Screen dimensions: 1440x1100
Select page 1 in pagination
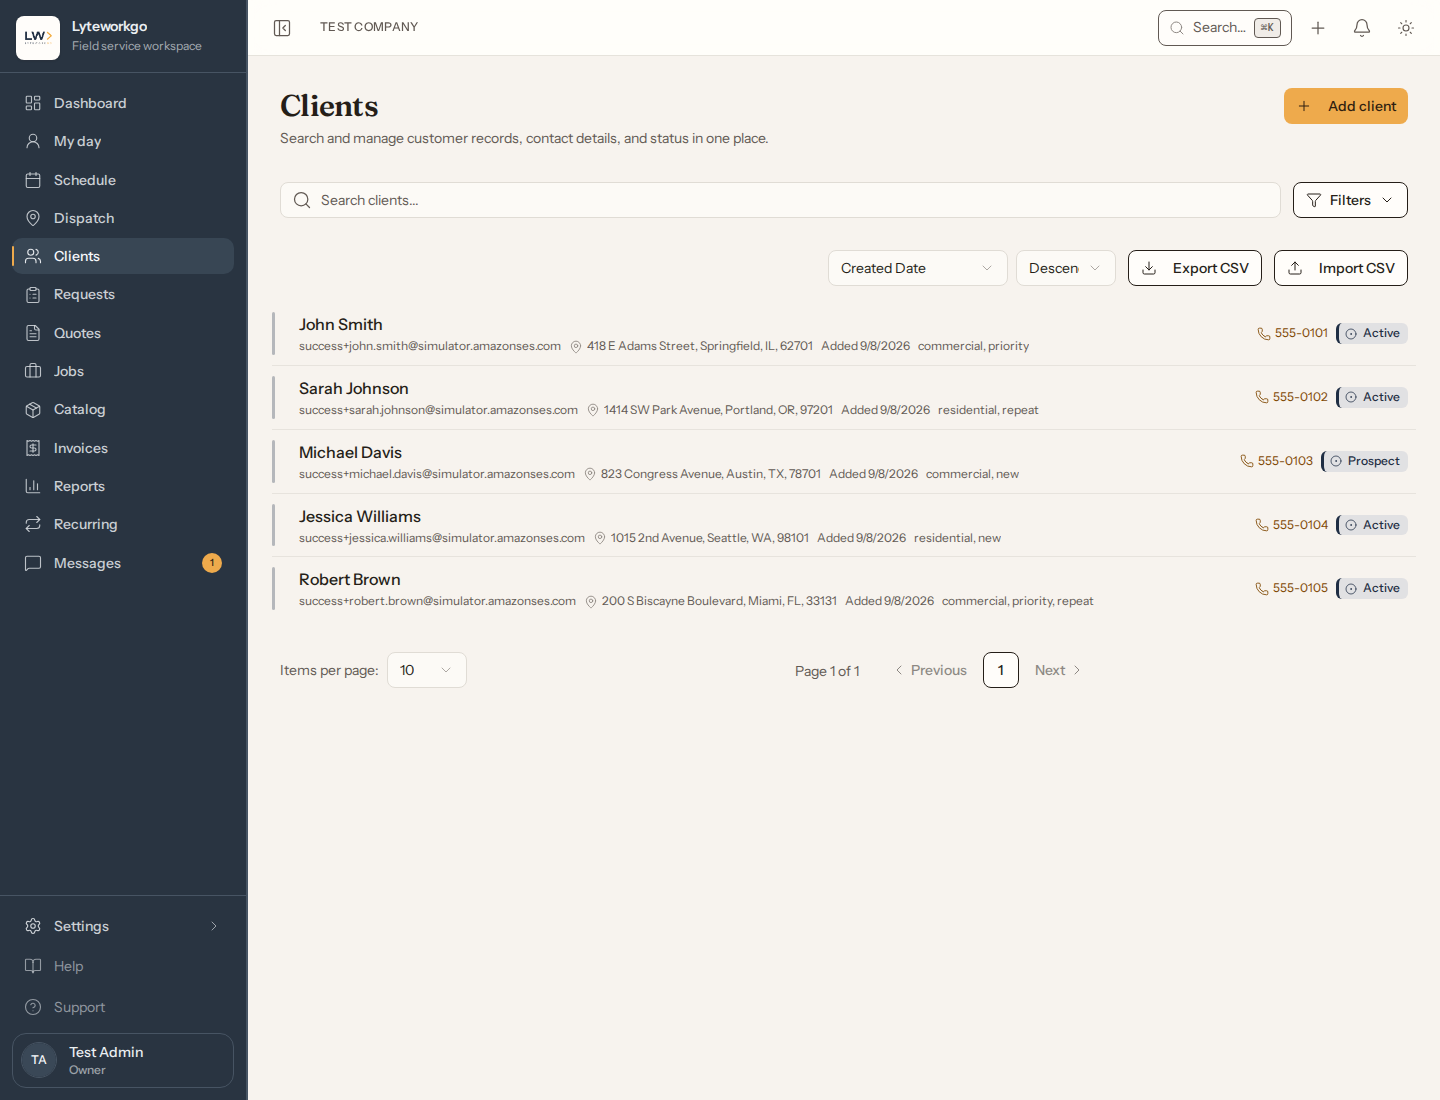click(x=1001, y=670)
